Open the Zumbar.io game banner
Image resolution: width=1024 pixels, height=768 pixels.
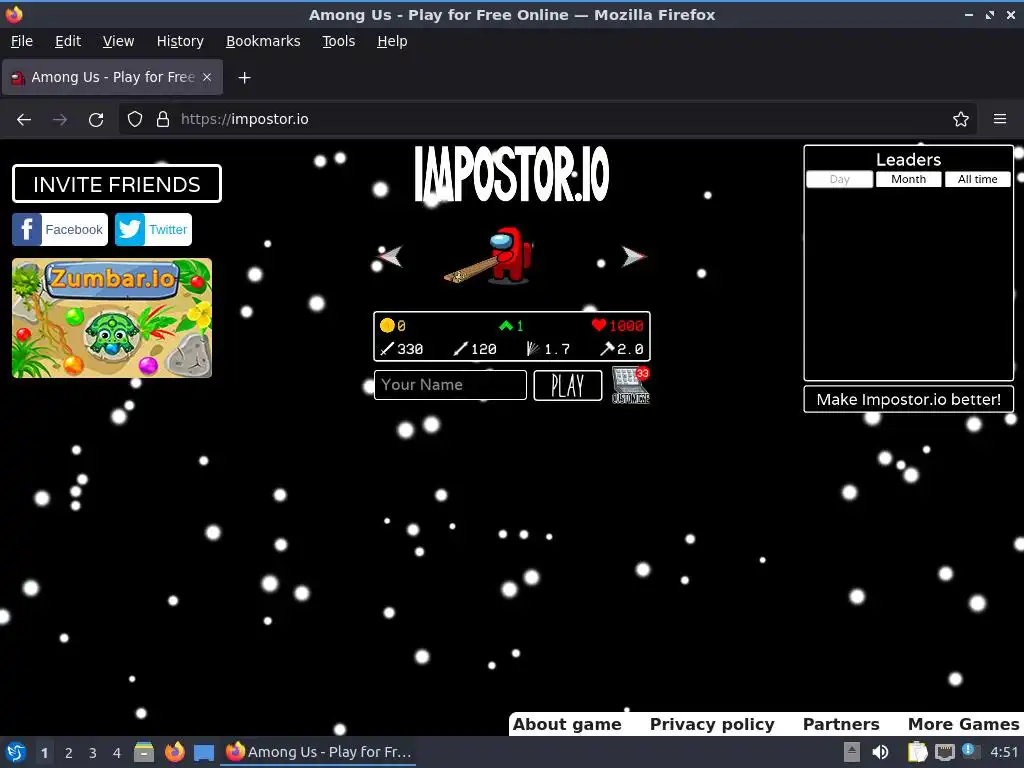(112, 318)
